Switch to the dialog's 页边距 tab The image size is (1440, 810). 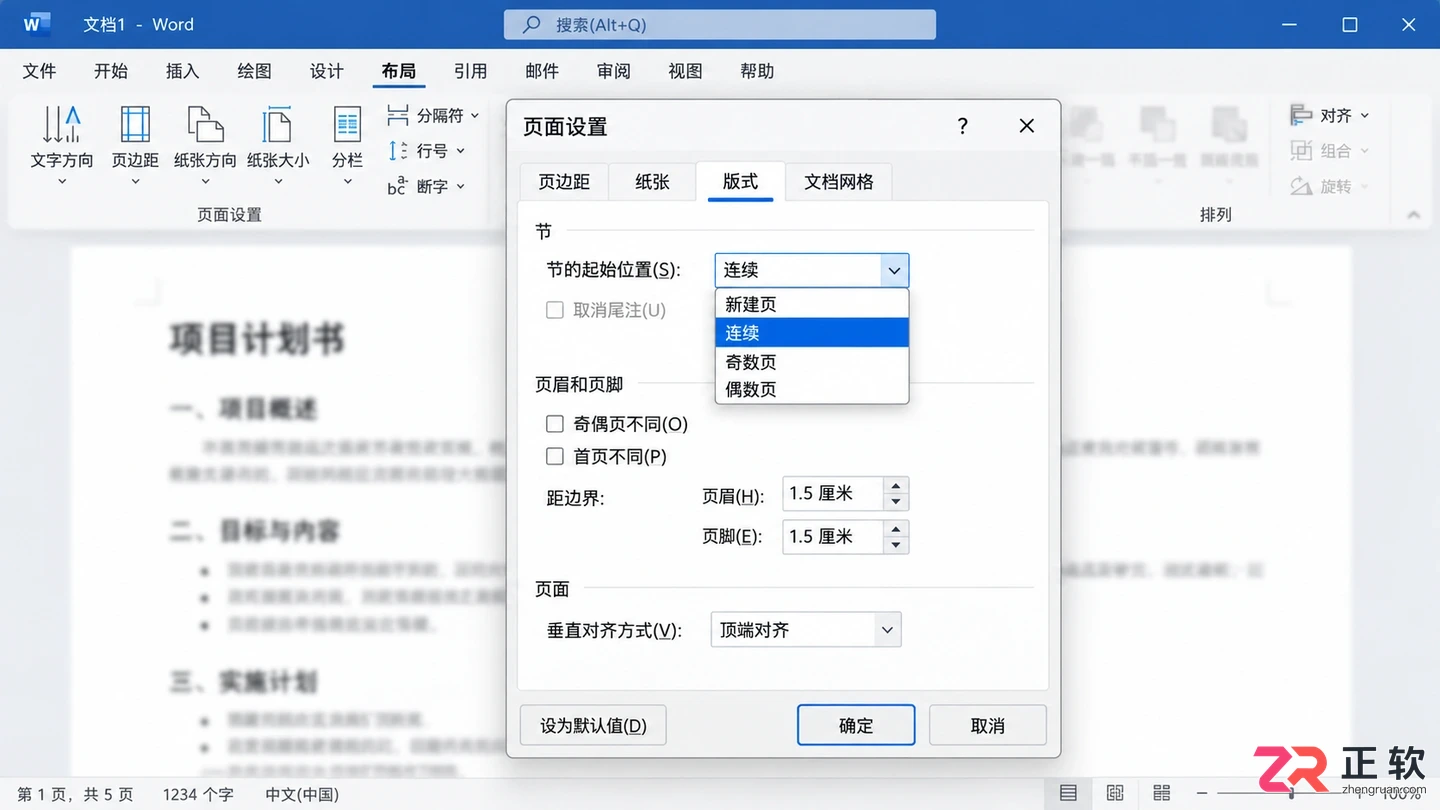(564, 182)
